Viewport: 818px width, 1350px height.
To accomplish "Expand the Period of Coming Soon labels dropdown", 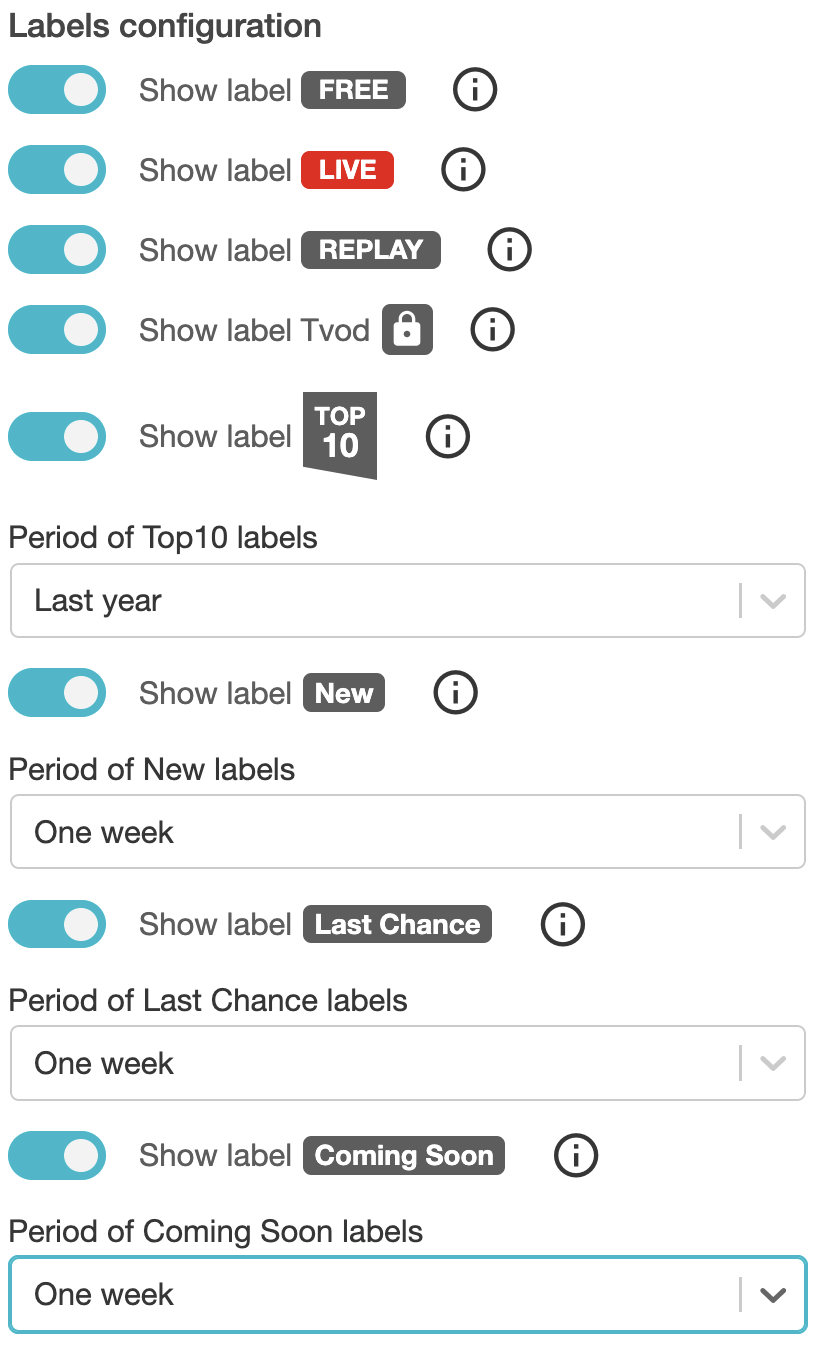I will click(x=408, y=1294).
